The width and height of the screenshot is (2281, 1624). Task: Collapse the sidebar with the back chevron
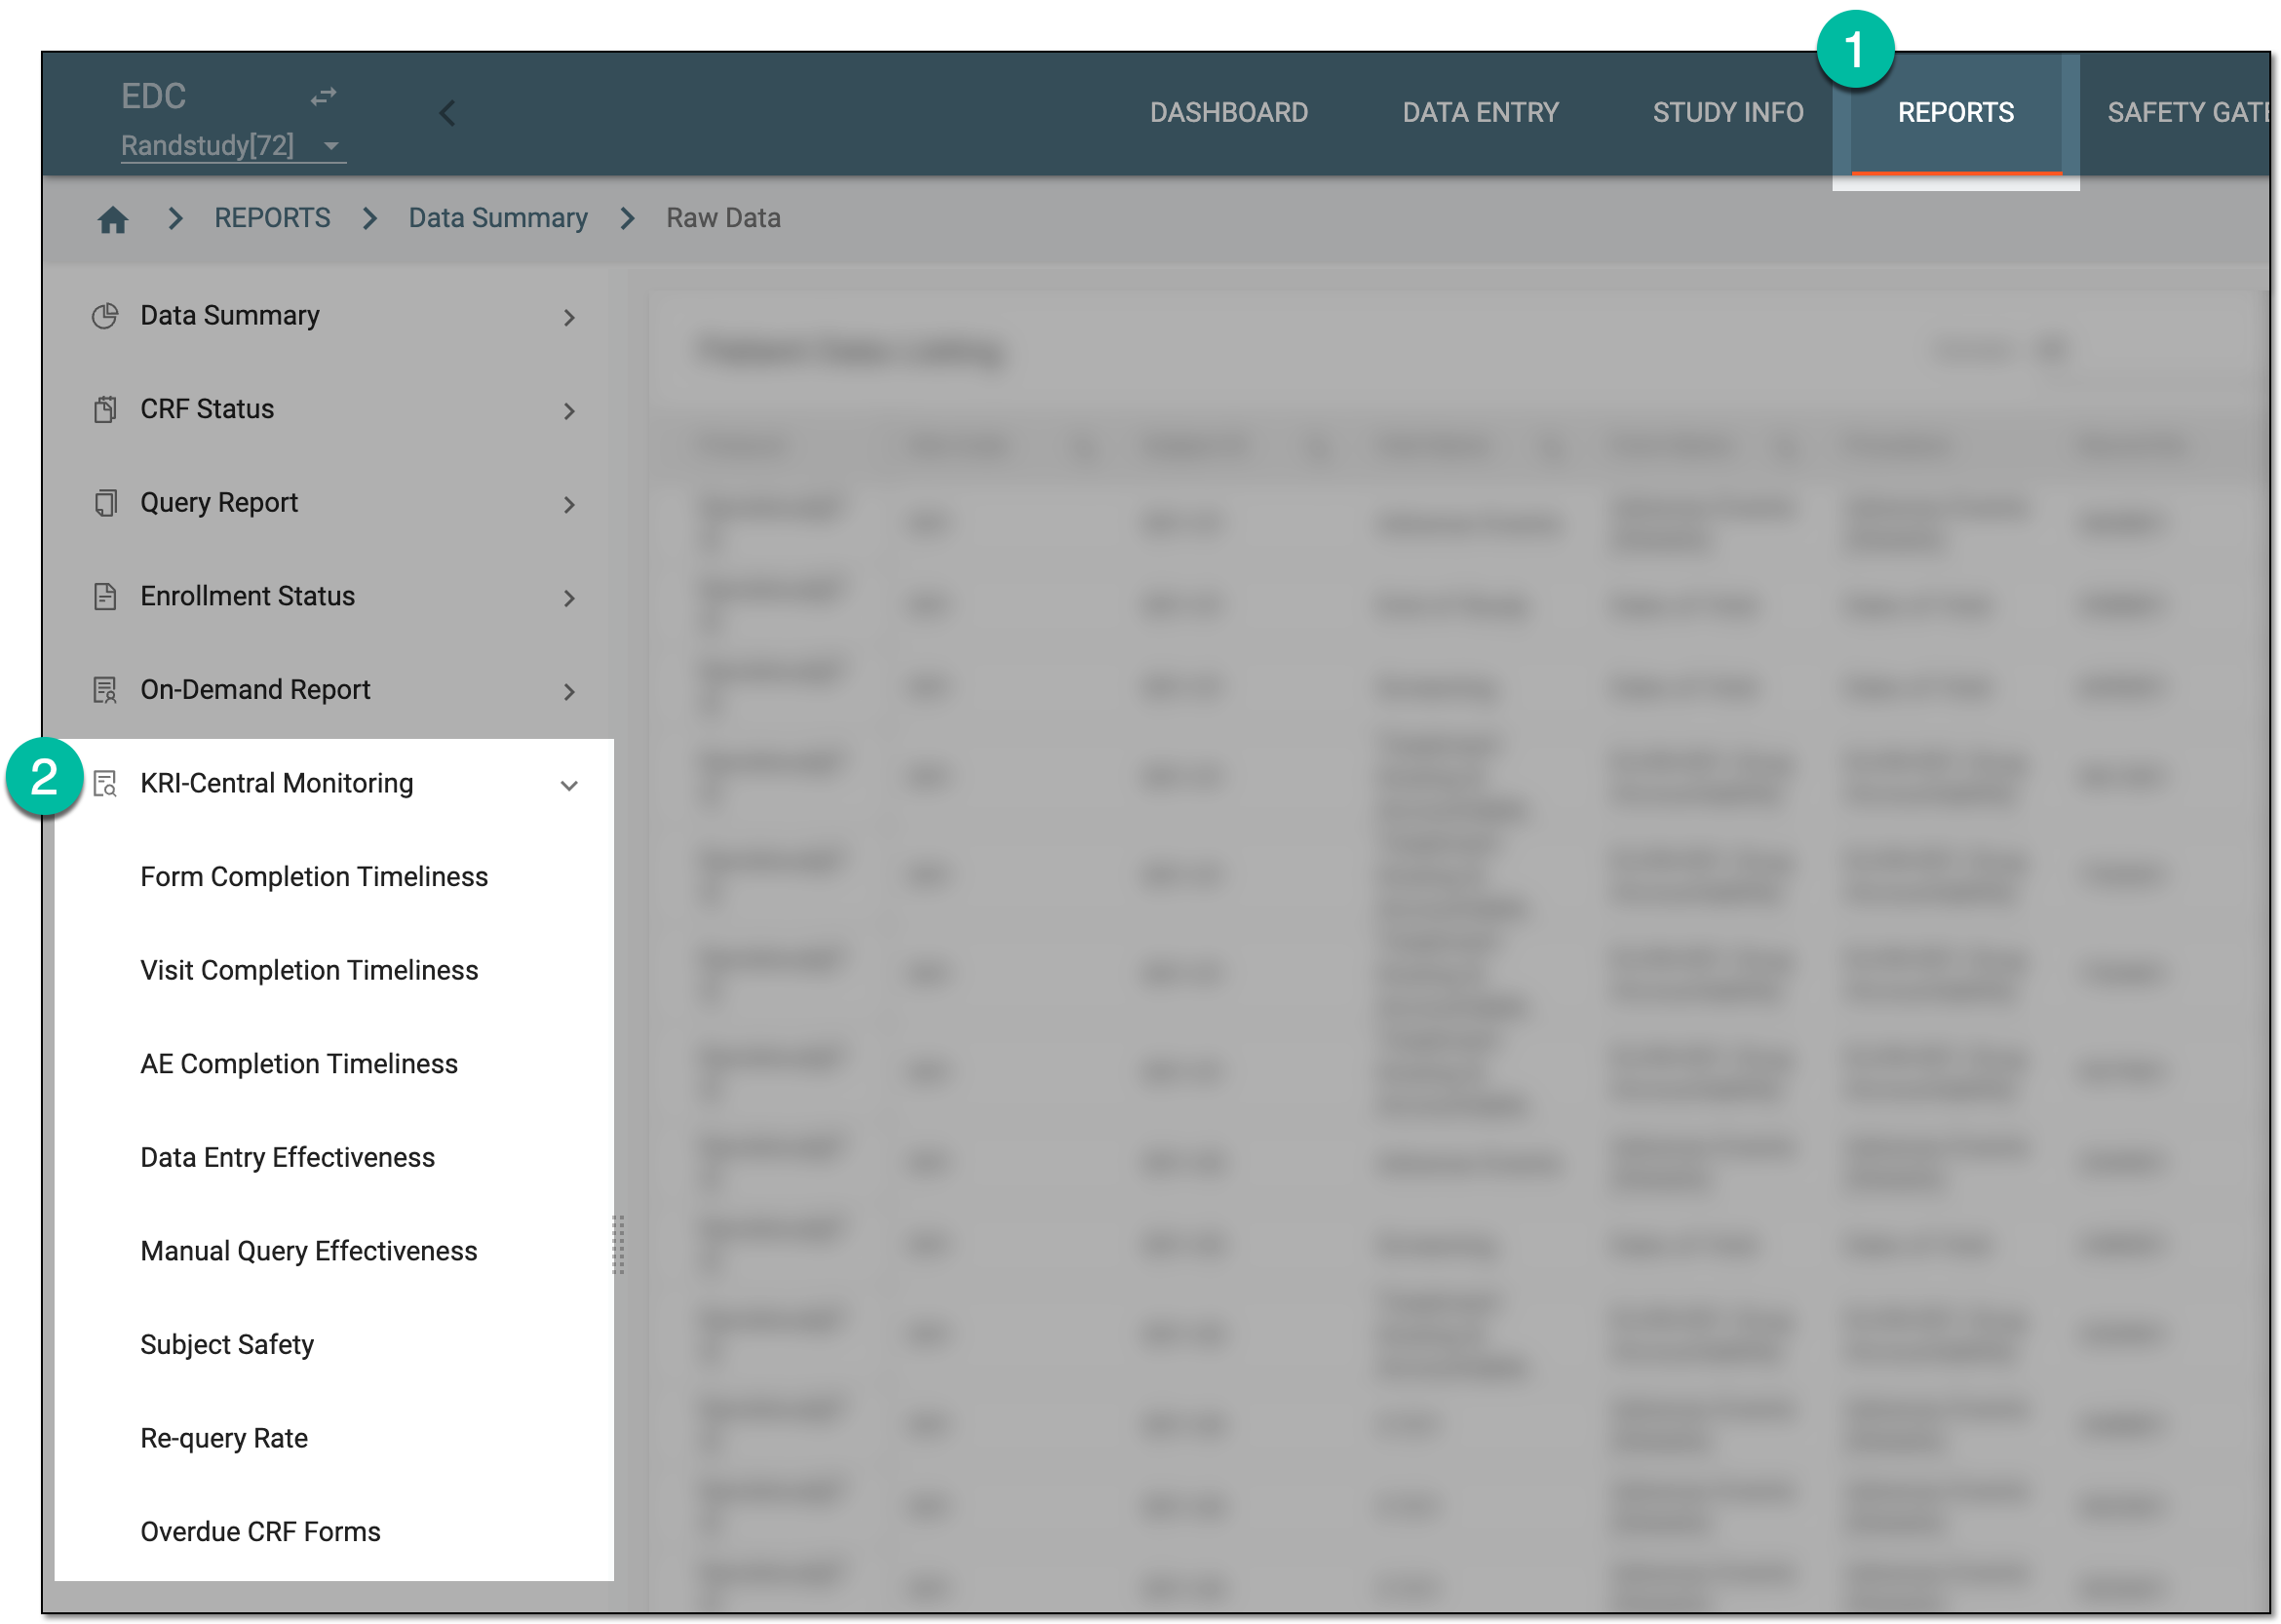click(447, 113)
